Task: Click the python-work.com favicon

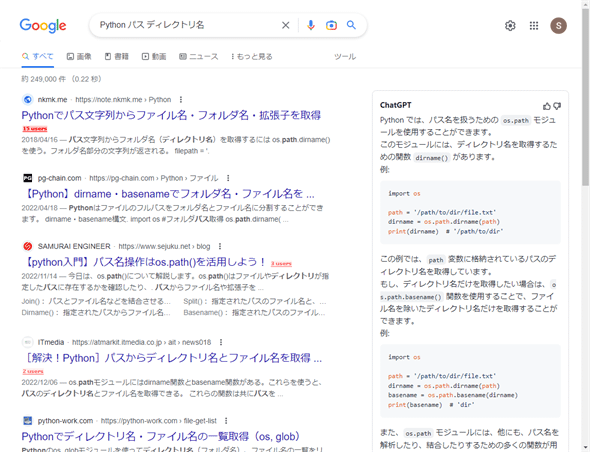Action: coord(27,420)
